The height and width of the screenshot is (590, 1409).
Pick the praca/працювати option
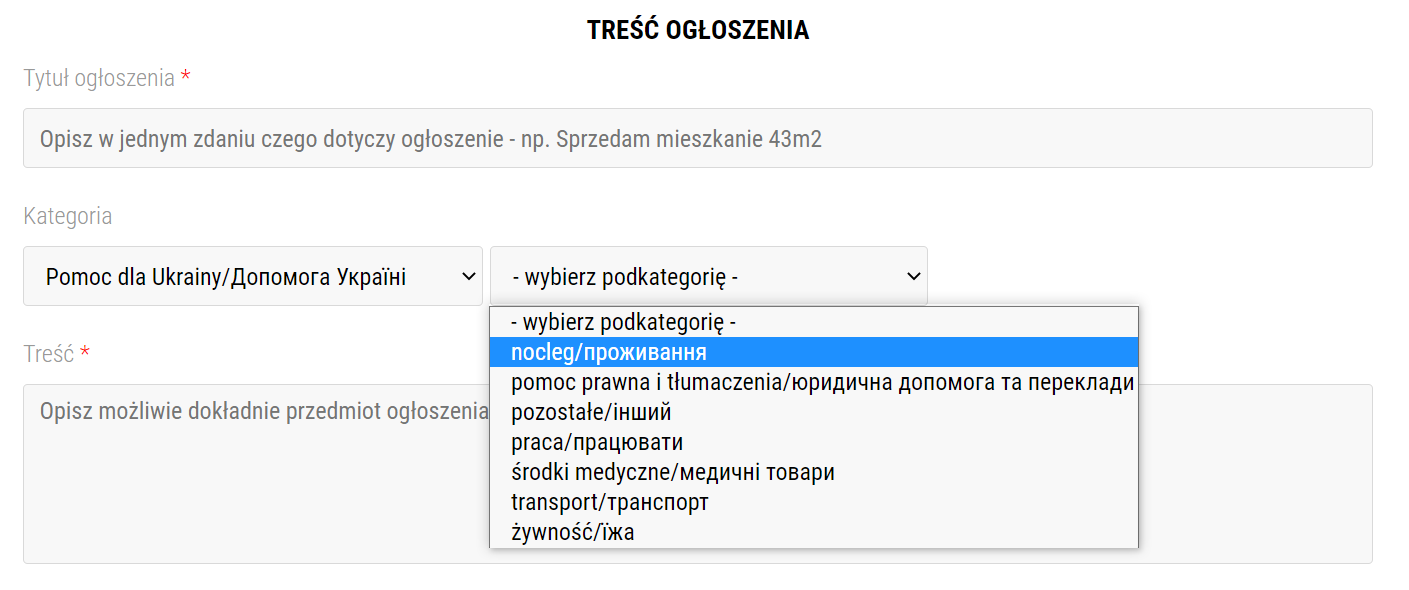tap(814, 442)
